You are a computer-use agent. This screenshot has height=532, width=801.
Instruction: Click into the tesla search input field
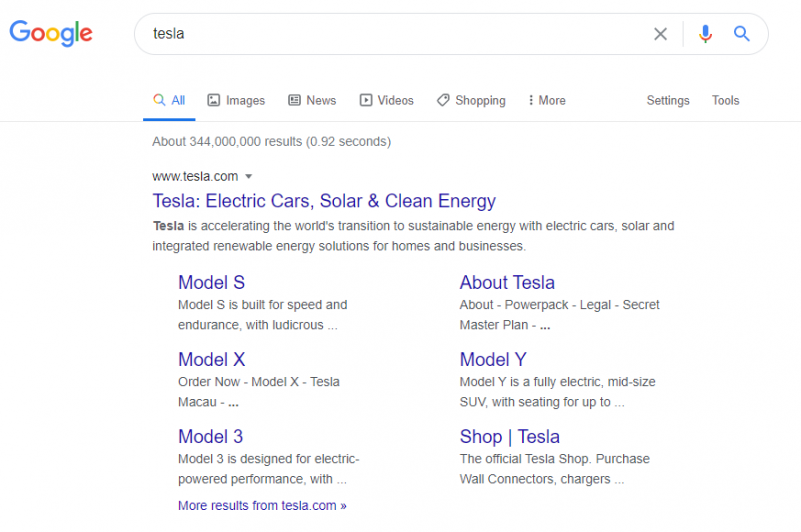(x=398, y=34)
